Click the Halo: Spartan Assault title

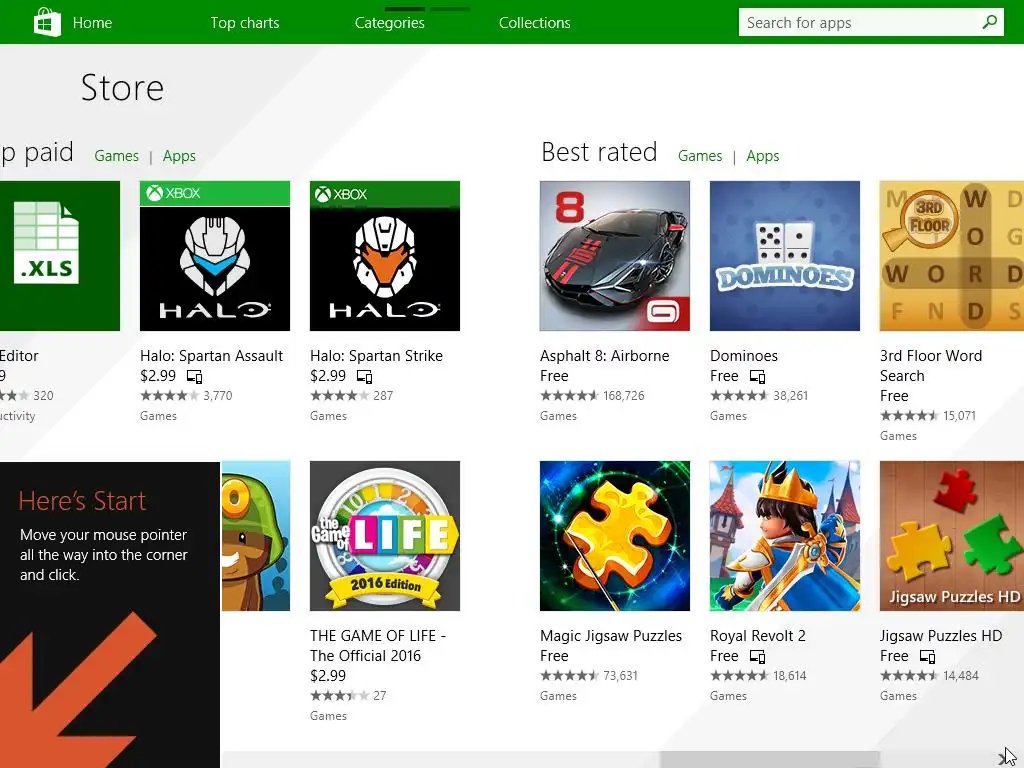coord(212,356)
